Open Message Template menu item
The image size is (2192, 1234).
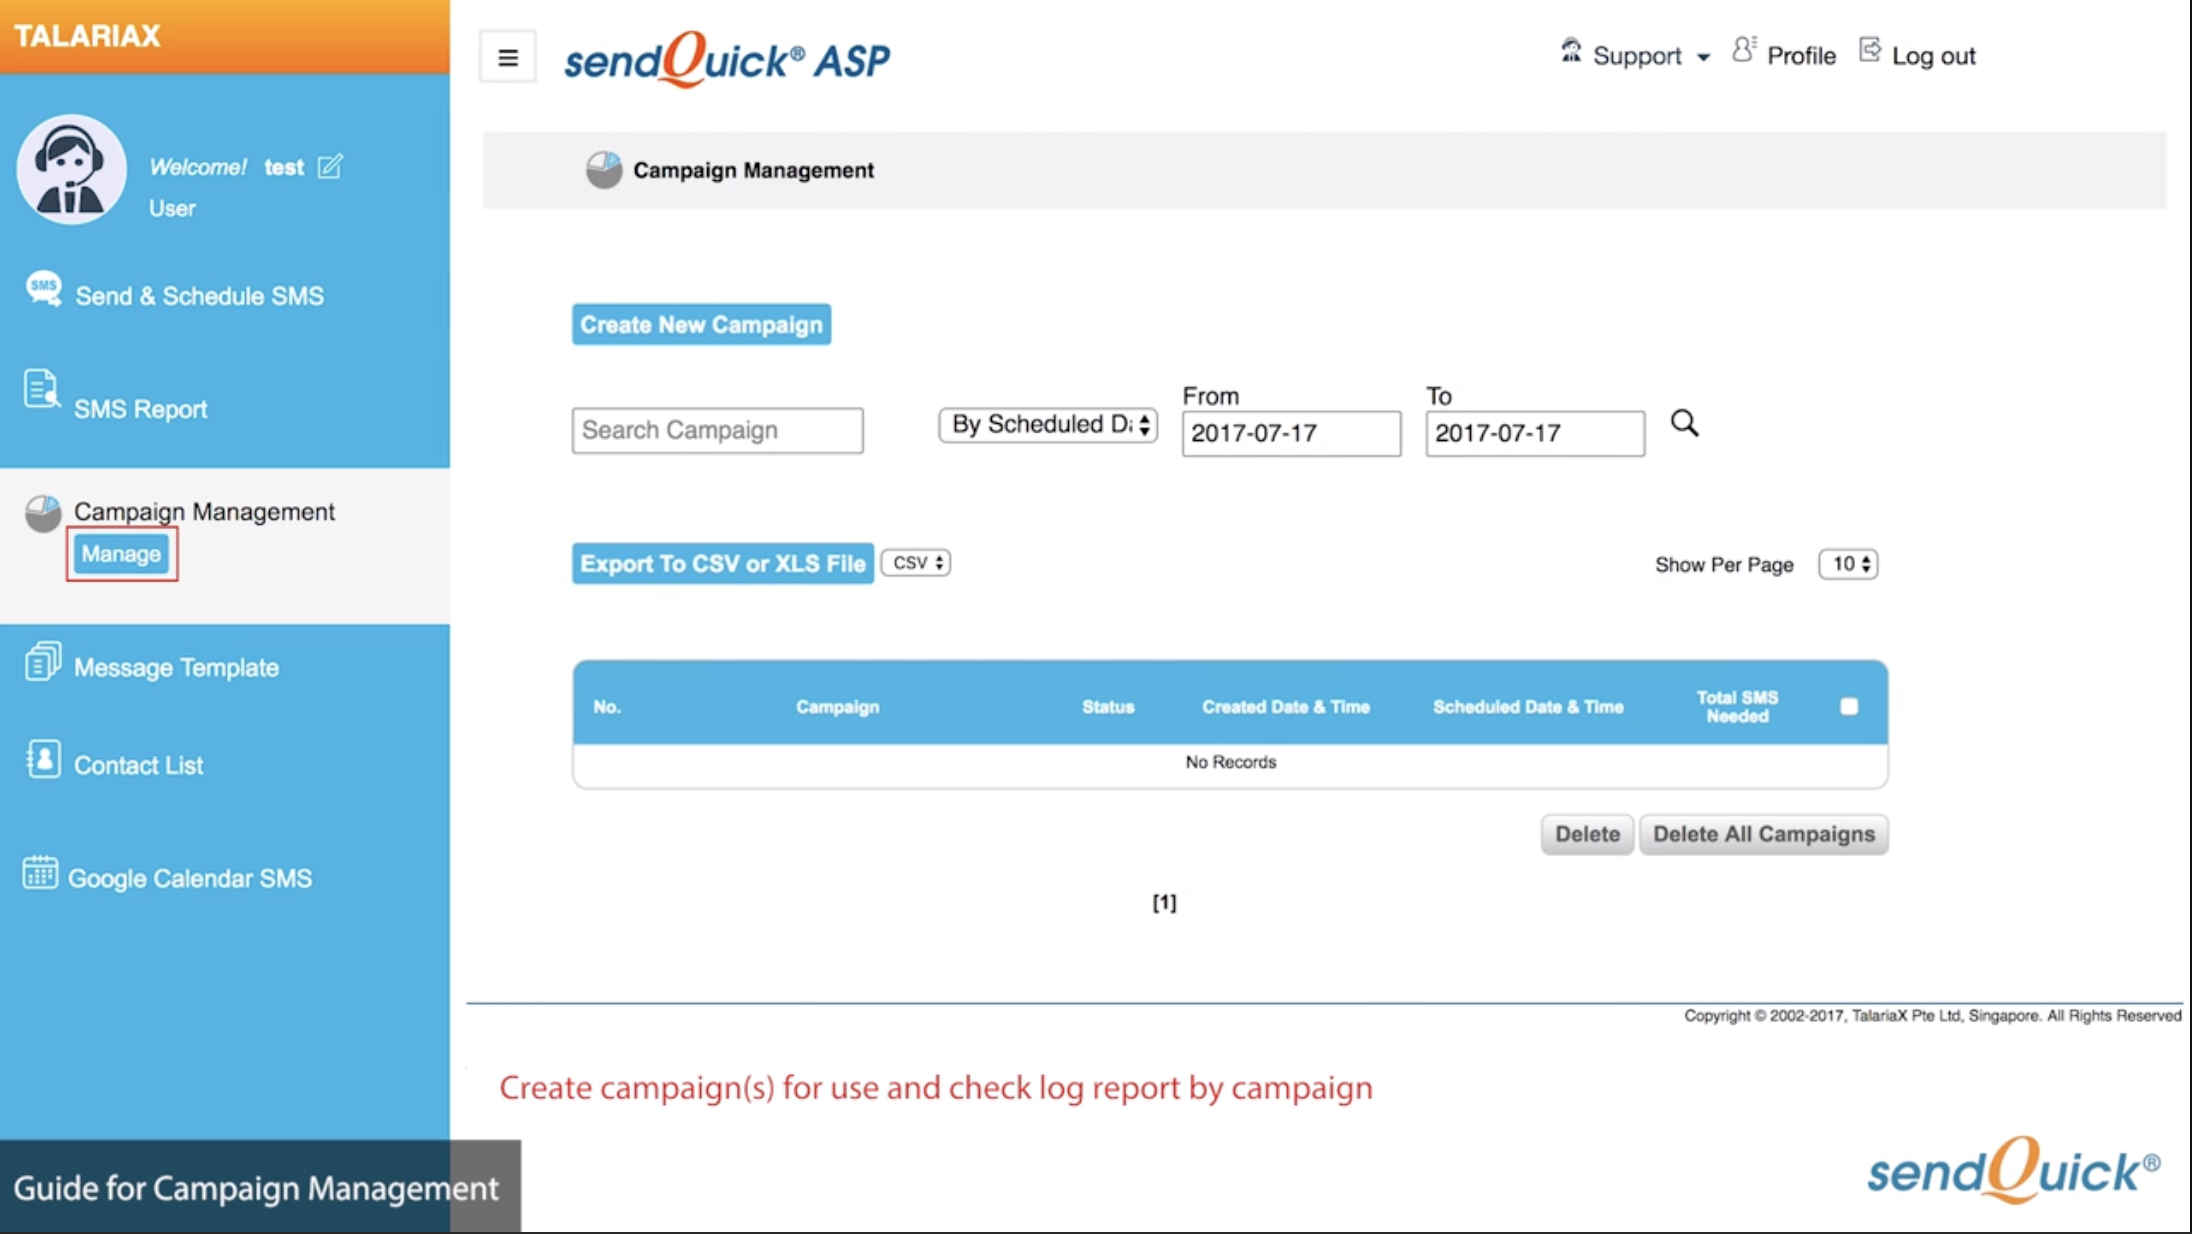(x=176, y=667)
